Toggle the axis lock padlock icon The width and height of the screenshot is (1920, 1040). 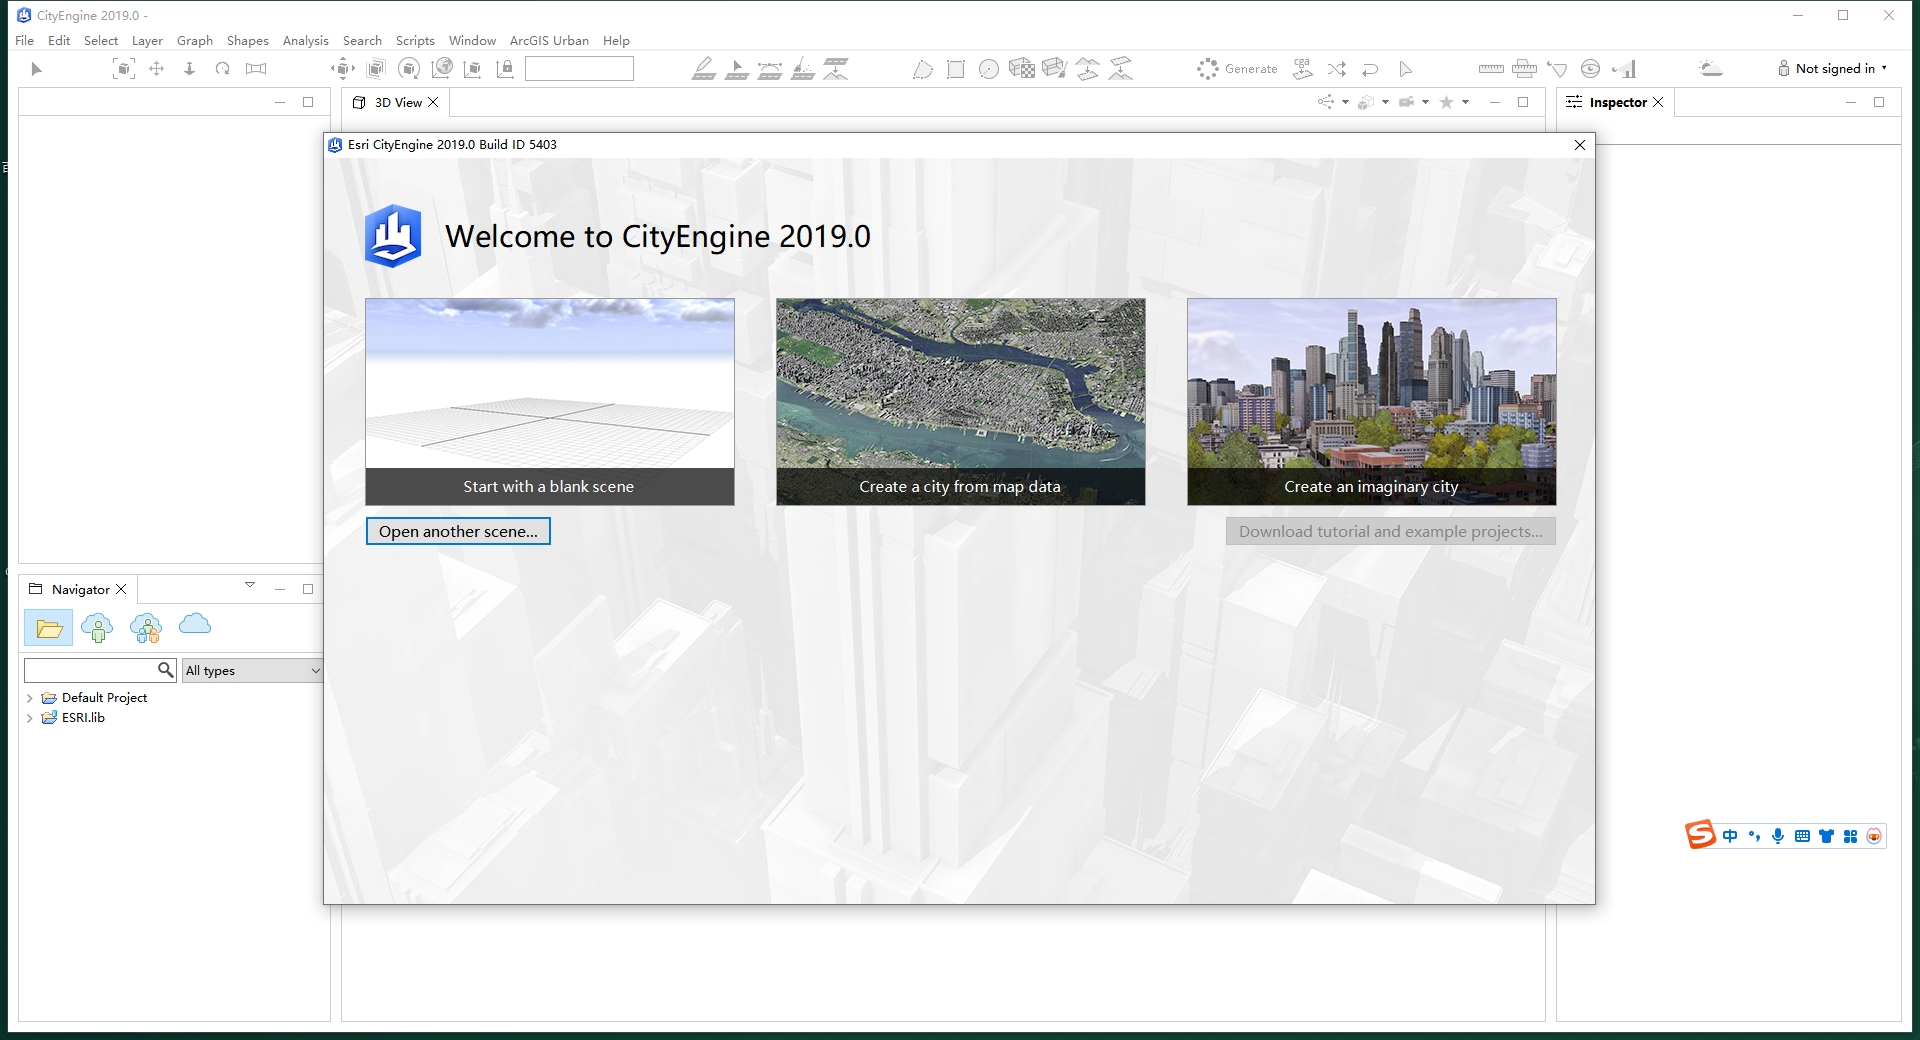pos(505,69)
